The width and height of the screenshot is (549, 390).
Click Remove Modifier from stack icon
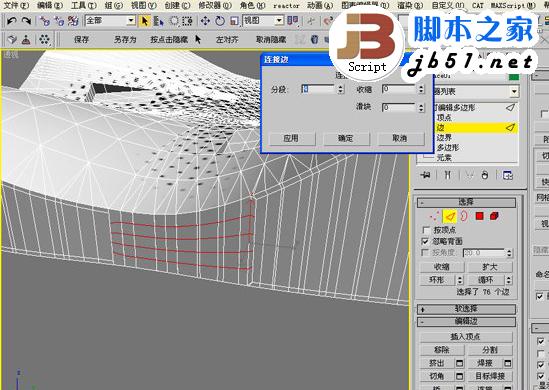485,175
